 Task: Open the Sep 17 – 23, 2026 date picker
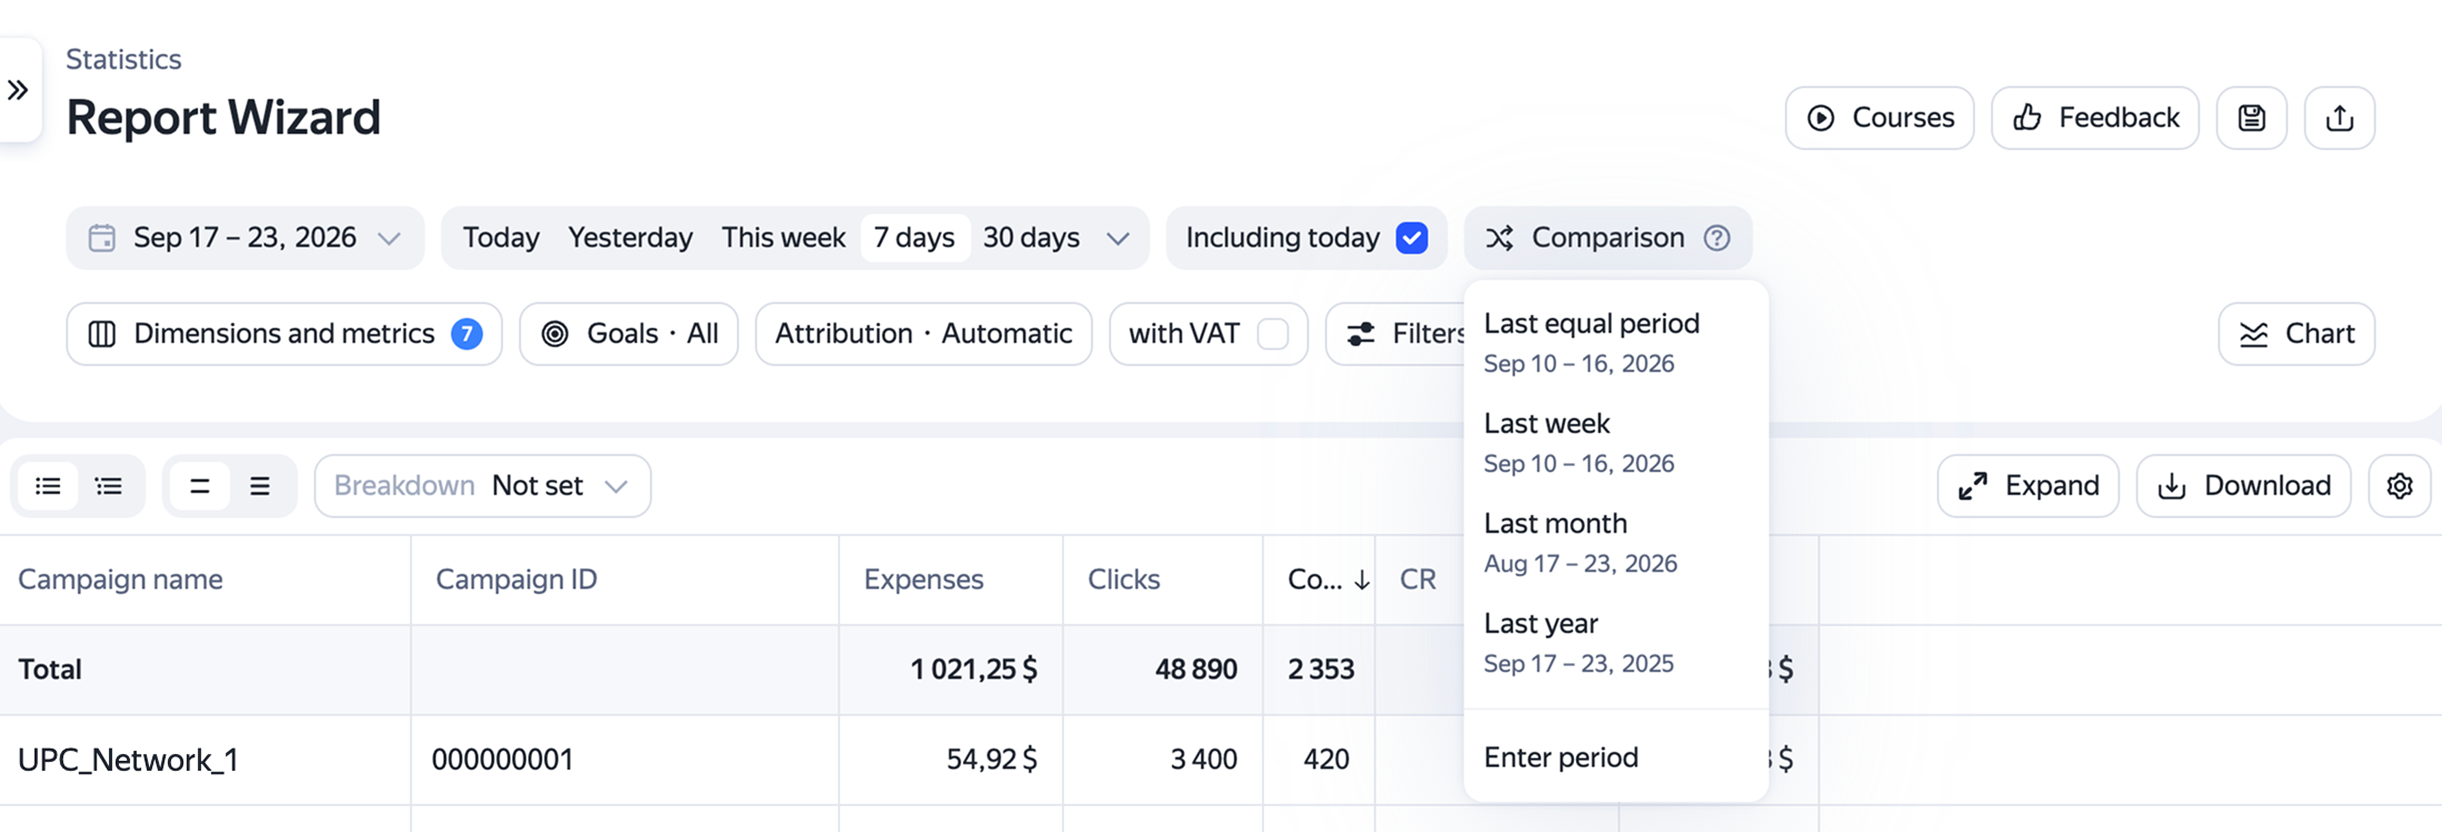tap(245, 238)
